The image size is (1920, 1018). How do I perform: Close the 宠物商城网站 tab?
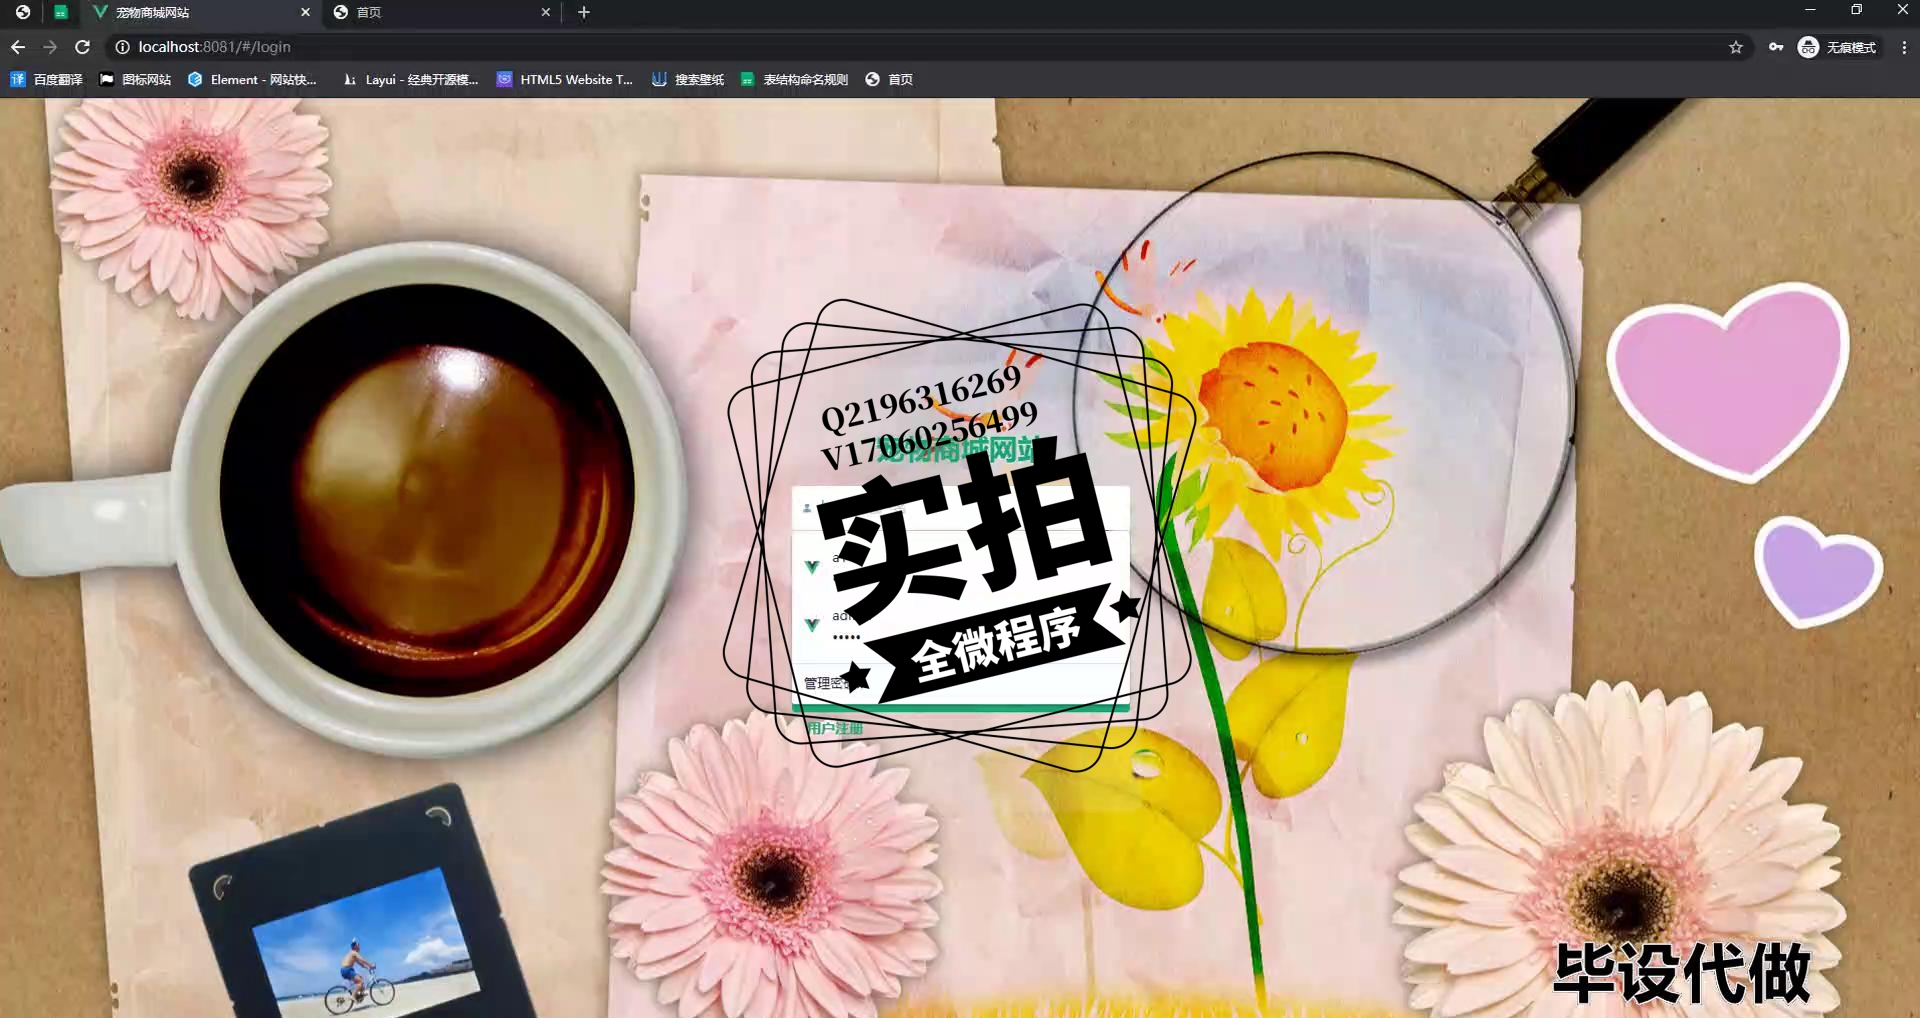click(x=305, y=12)
